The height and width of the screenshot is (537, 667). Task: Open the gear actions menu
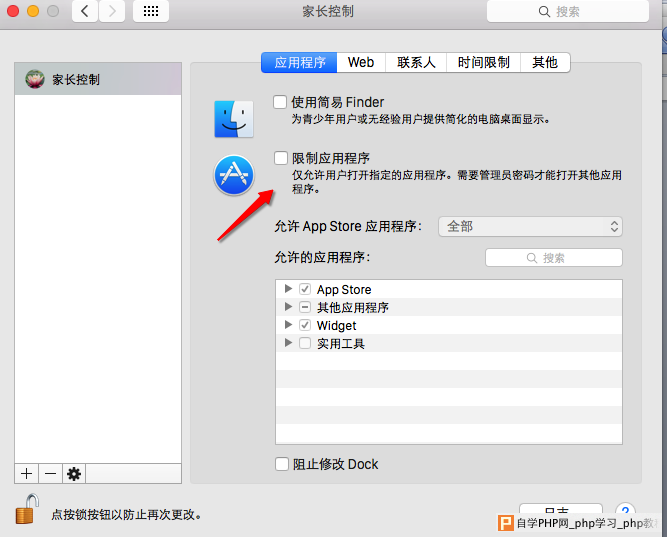pyautogui.click(x=74, y=474)
